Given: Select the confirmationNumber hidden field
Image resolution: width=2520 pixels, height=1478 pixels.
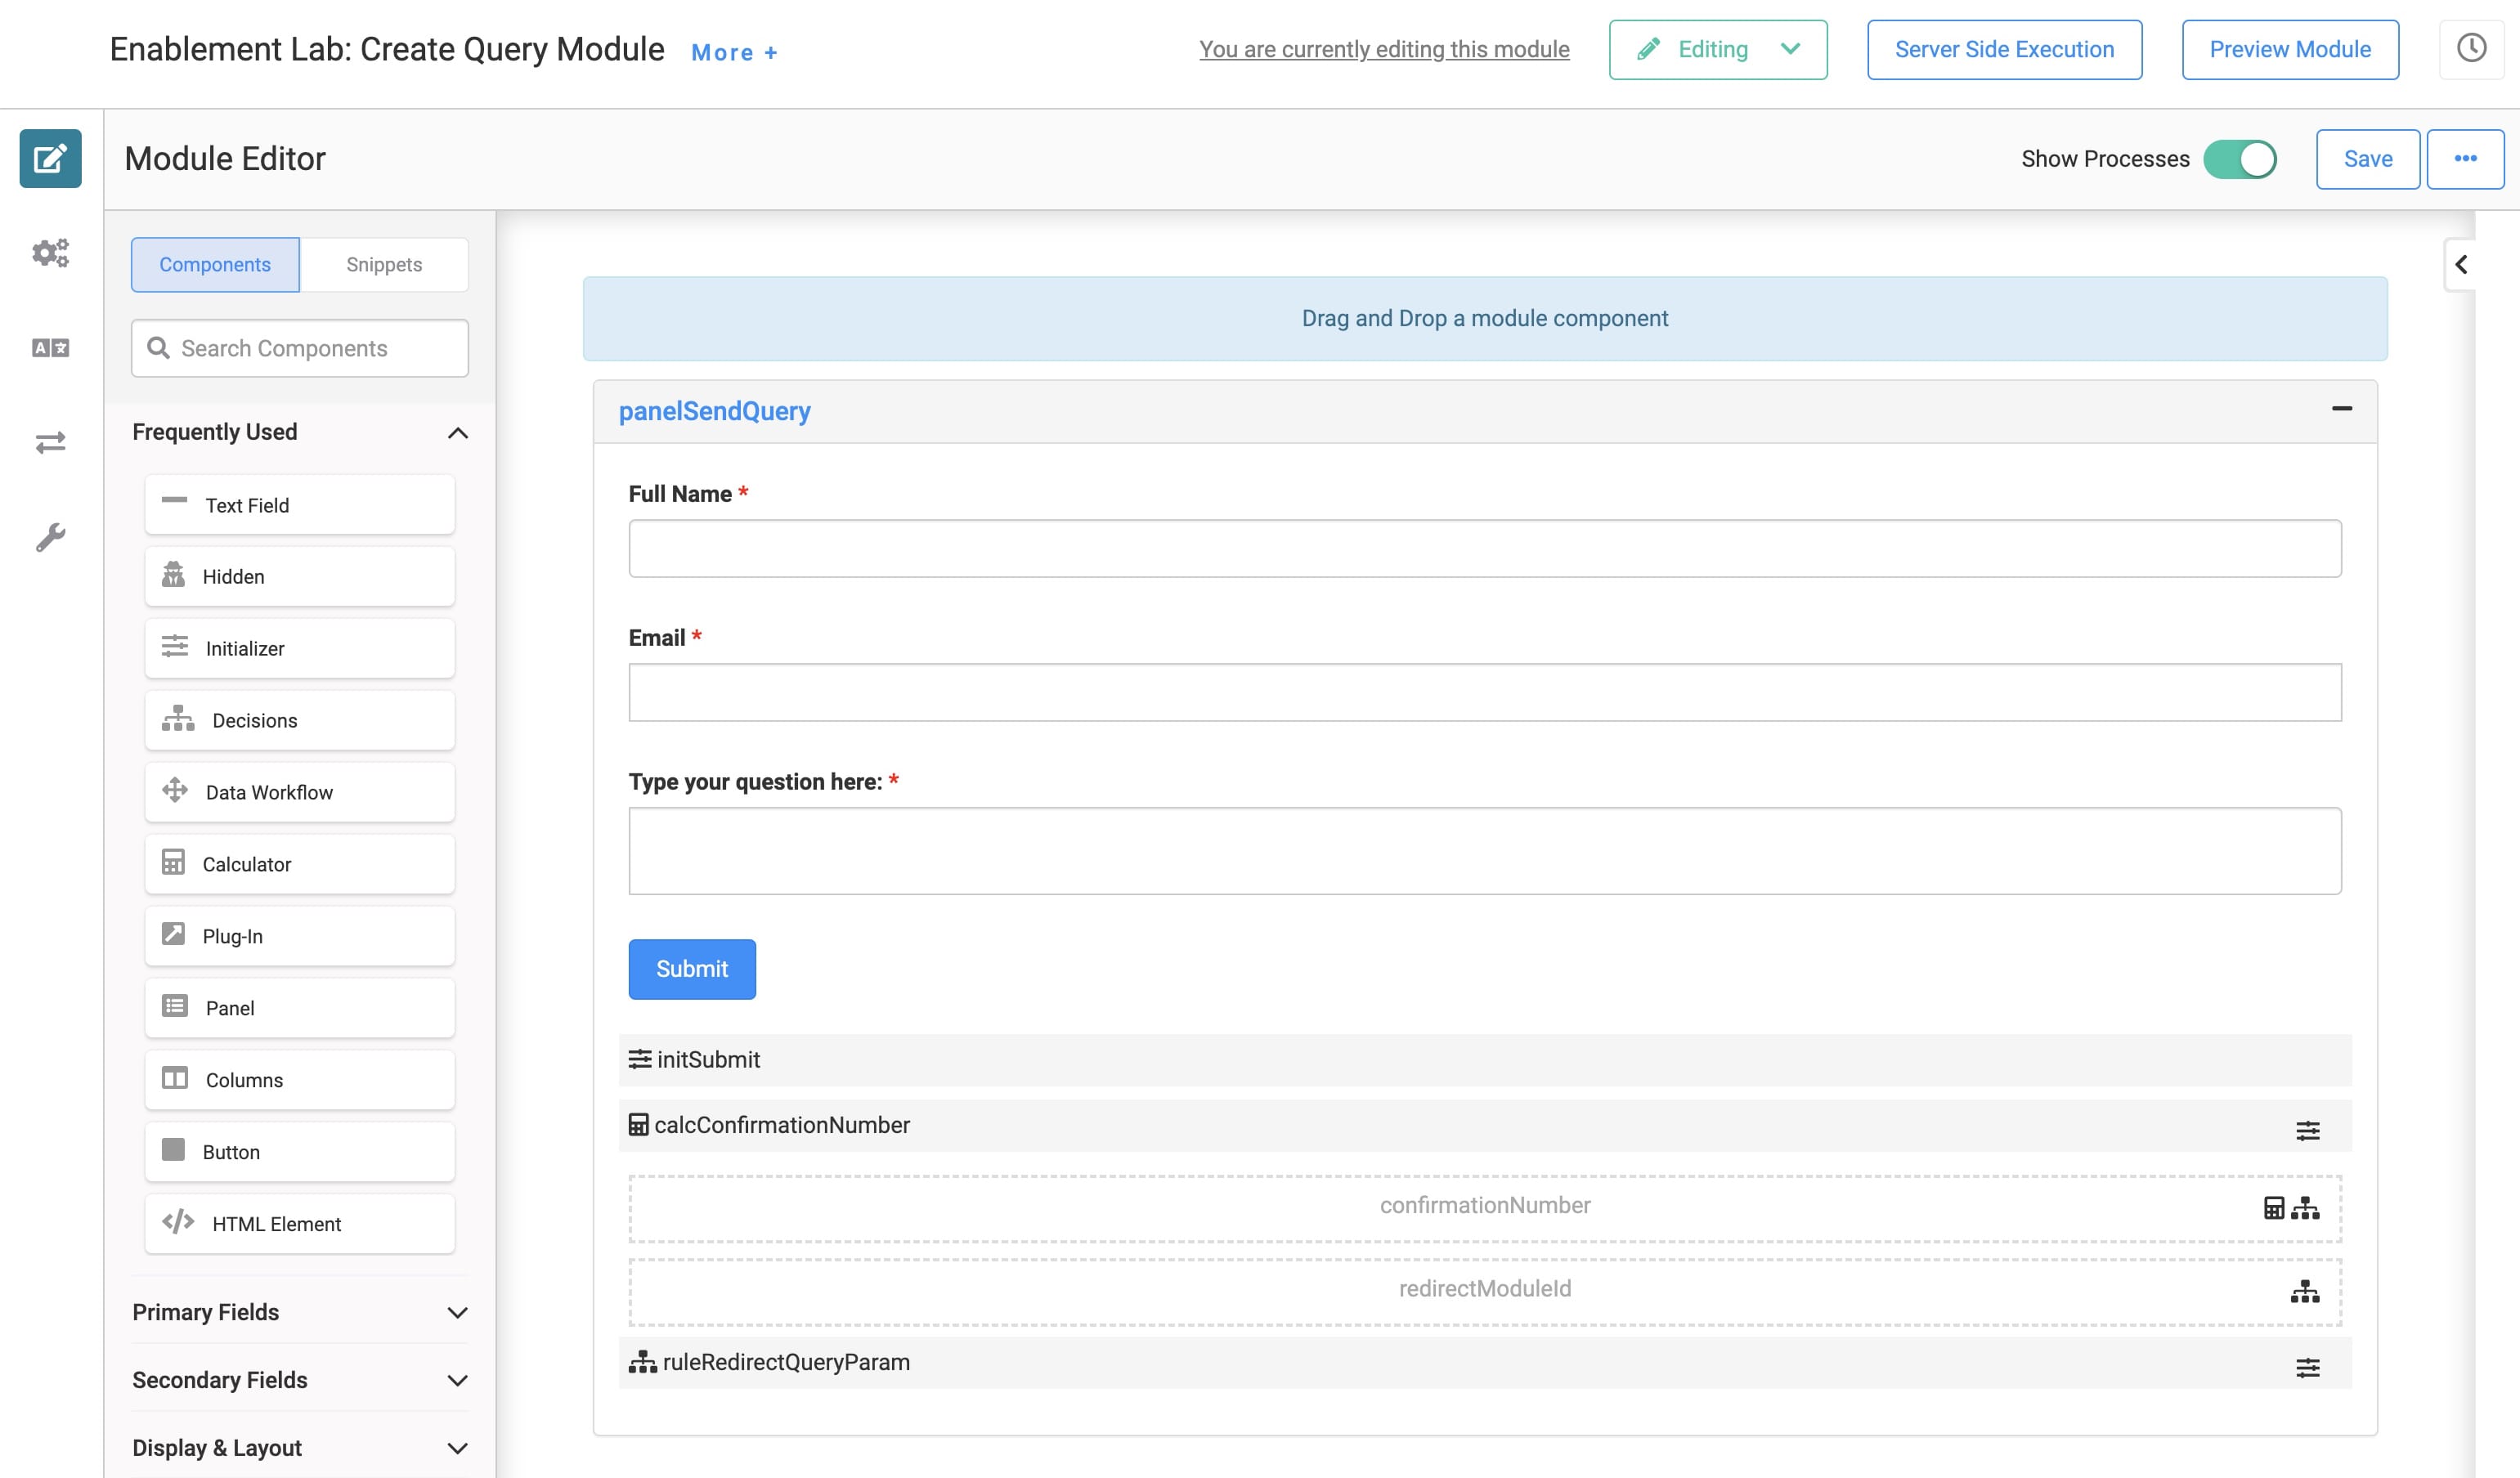Looking at the screenshot, I should click(x=1485, y=1208).
